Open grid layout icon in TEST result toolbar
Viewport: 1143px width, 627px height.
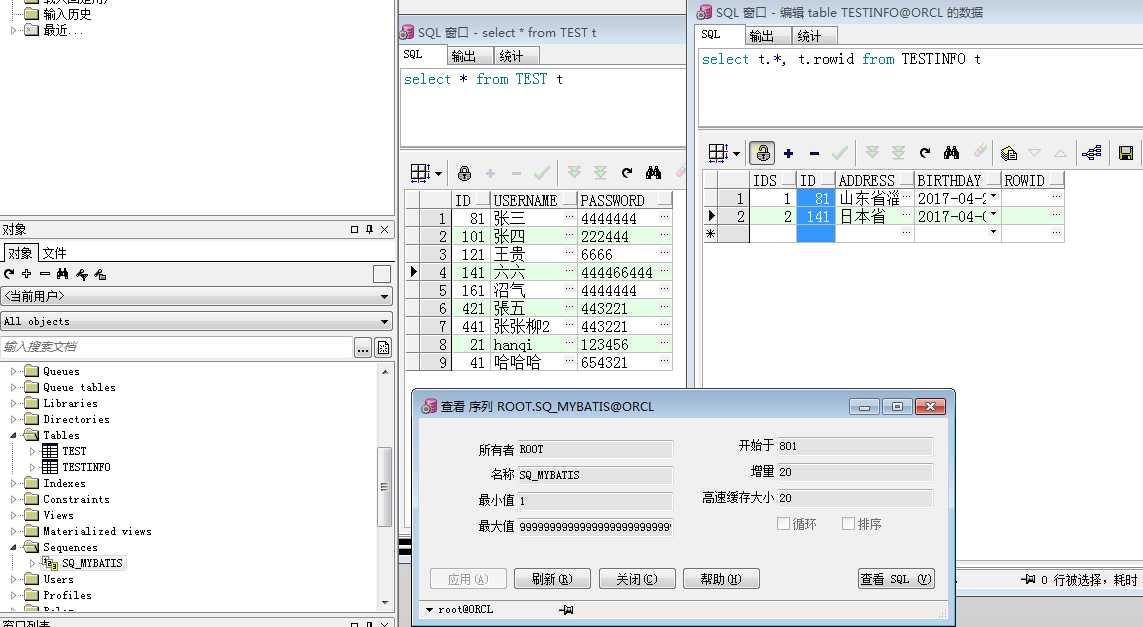point(420,173)
